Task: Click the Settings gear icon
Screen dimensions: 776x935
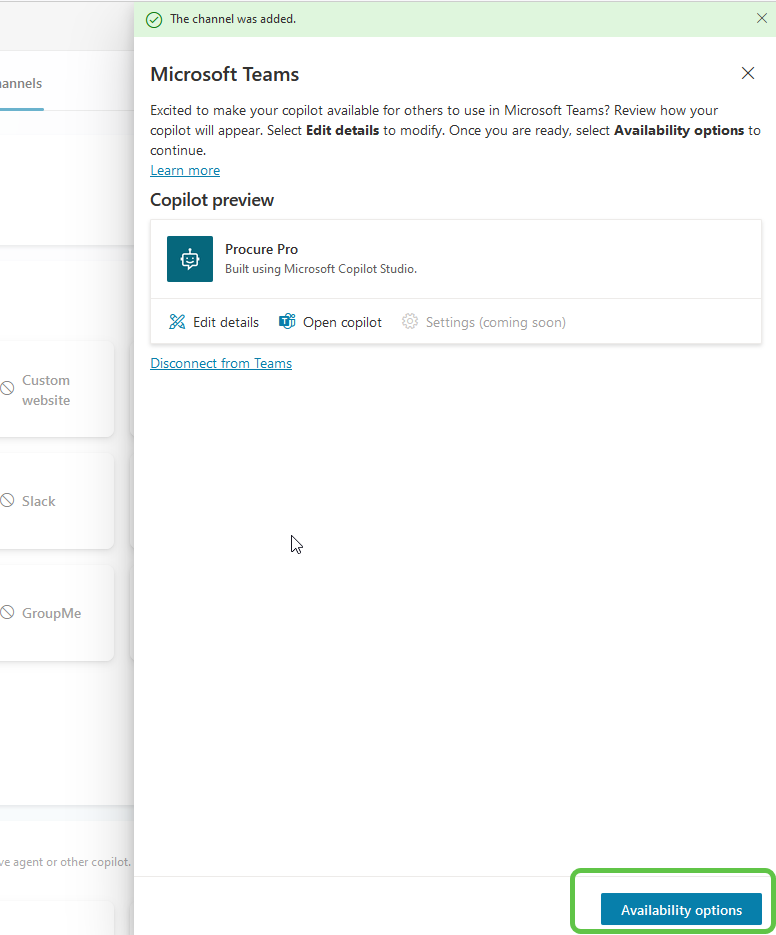Action: (410, 322)
